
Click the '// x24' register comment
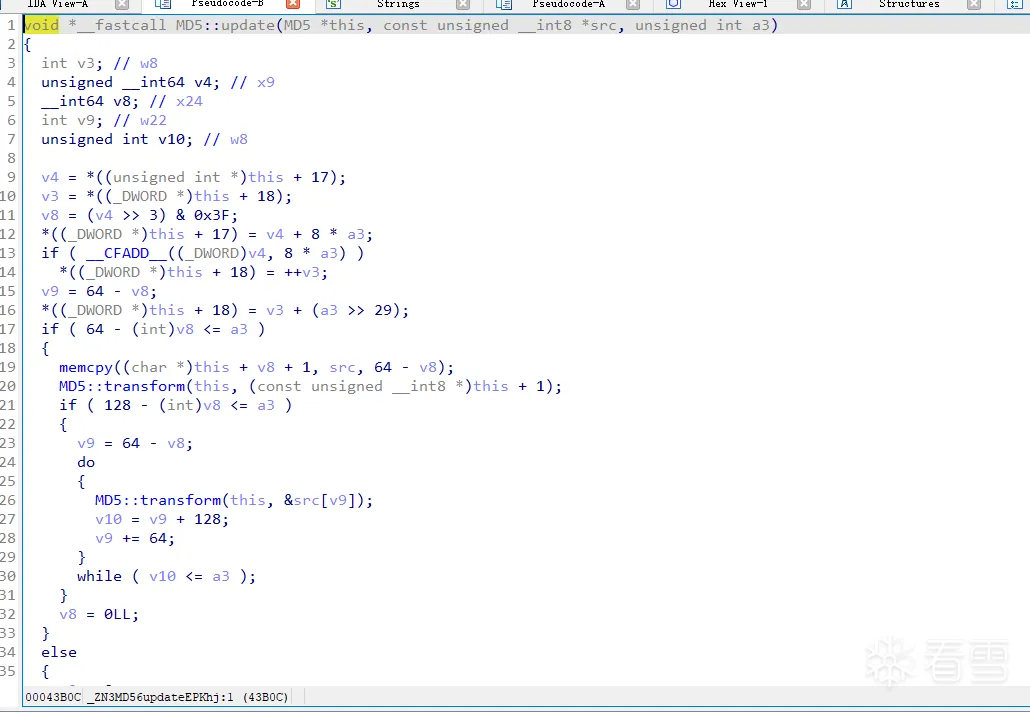tap(176, 101)
